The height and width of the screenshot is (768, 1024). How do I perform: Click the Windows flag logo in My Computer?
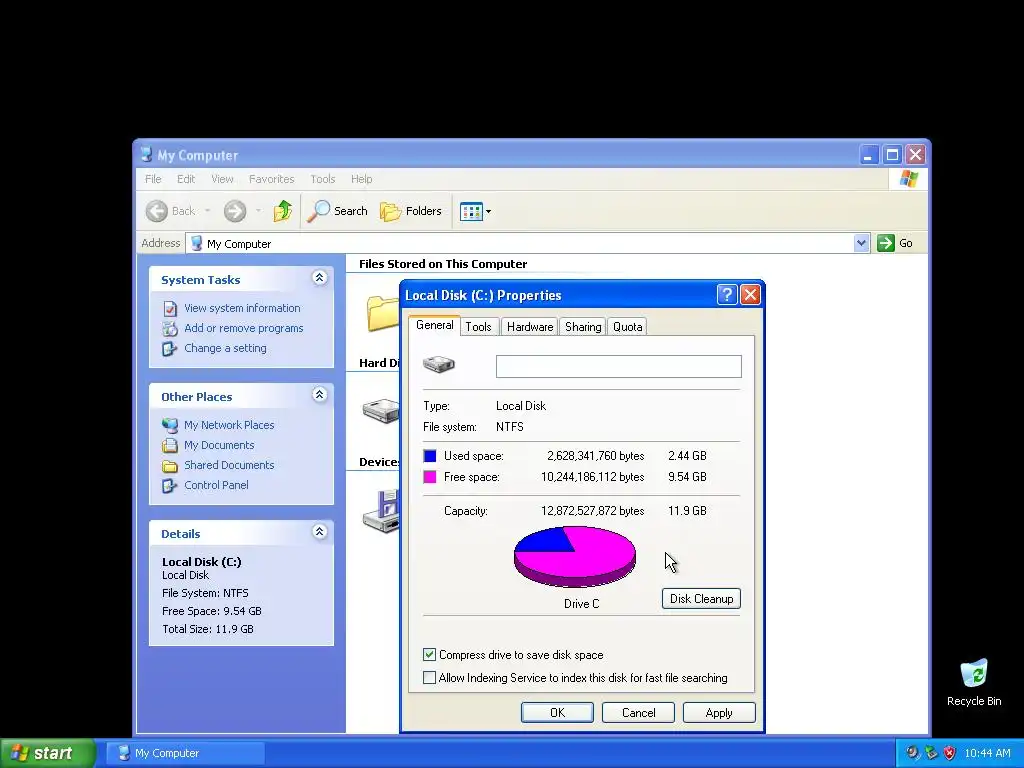(x=908, y=179)
